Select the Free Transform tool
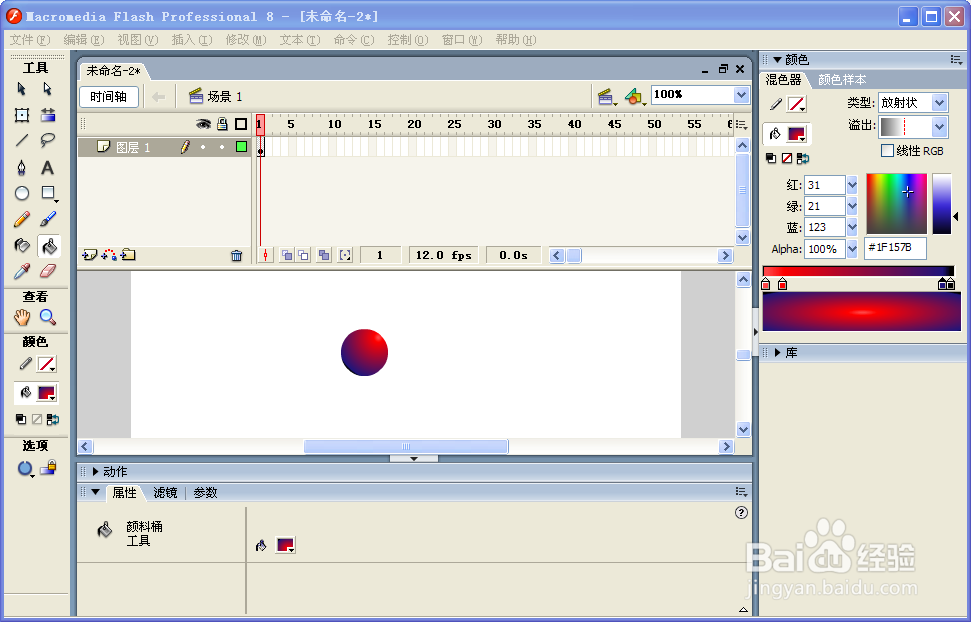Screen dimensions: 971x622 pyautogui.click(x=22, y=115)
